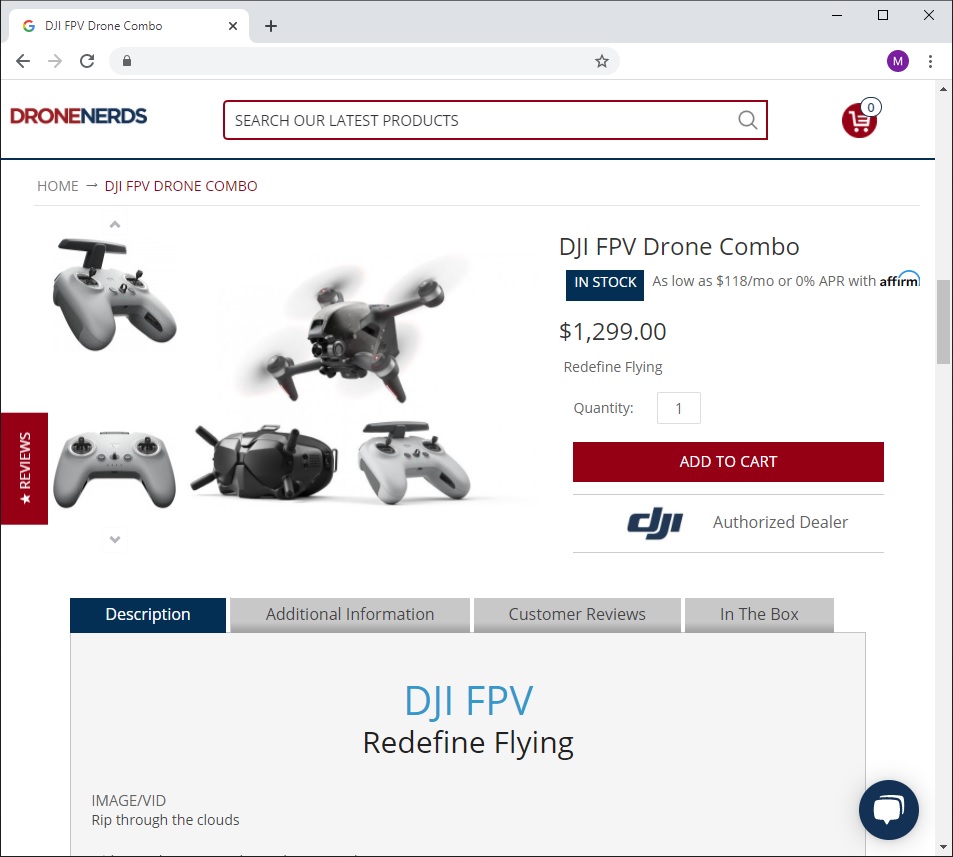The image size is (953, 857).
Task: Go to the Home breadcrumb
Action: click(x=58, y=186)
